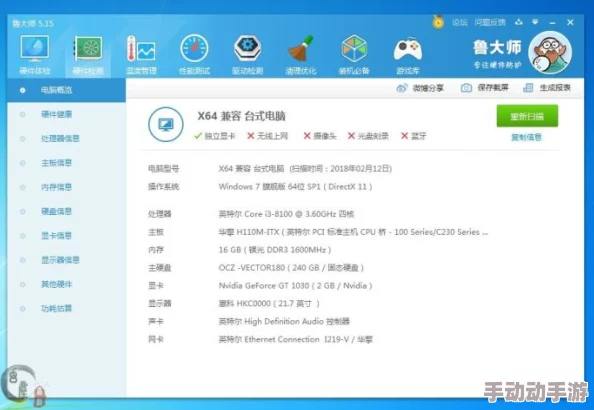Click the Core i3-8100 processor value
This screenshot has width=594, height=410.
(x=286, y=214)
